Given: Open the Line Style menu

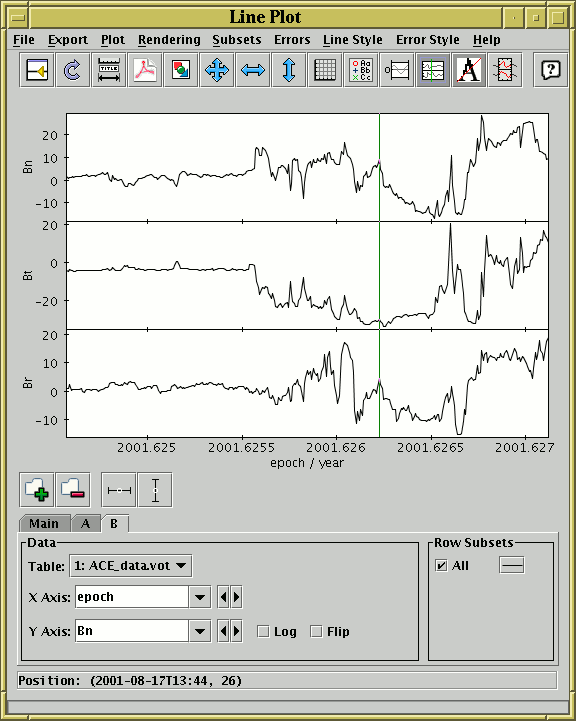Looking at the screenshot, I should pos(353,40).
